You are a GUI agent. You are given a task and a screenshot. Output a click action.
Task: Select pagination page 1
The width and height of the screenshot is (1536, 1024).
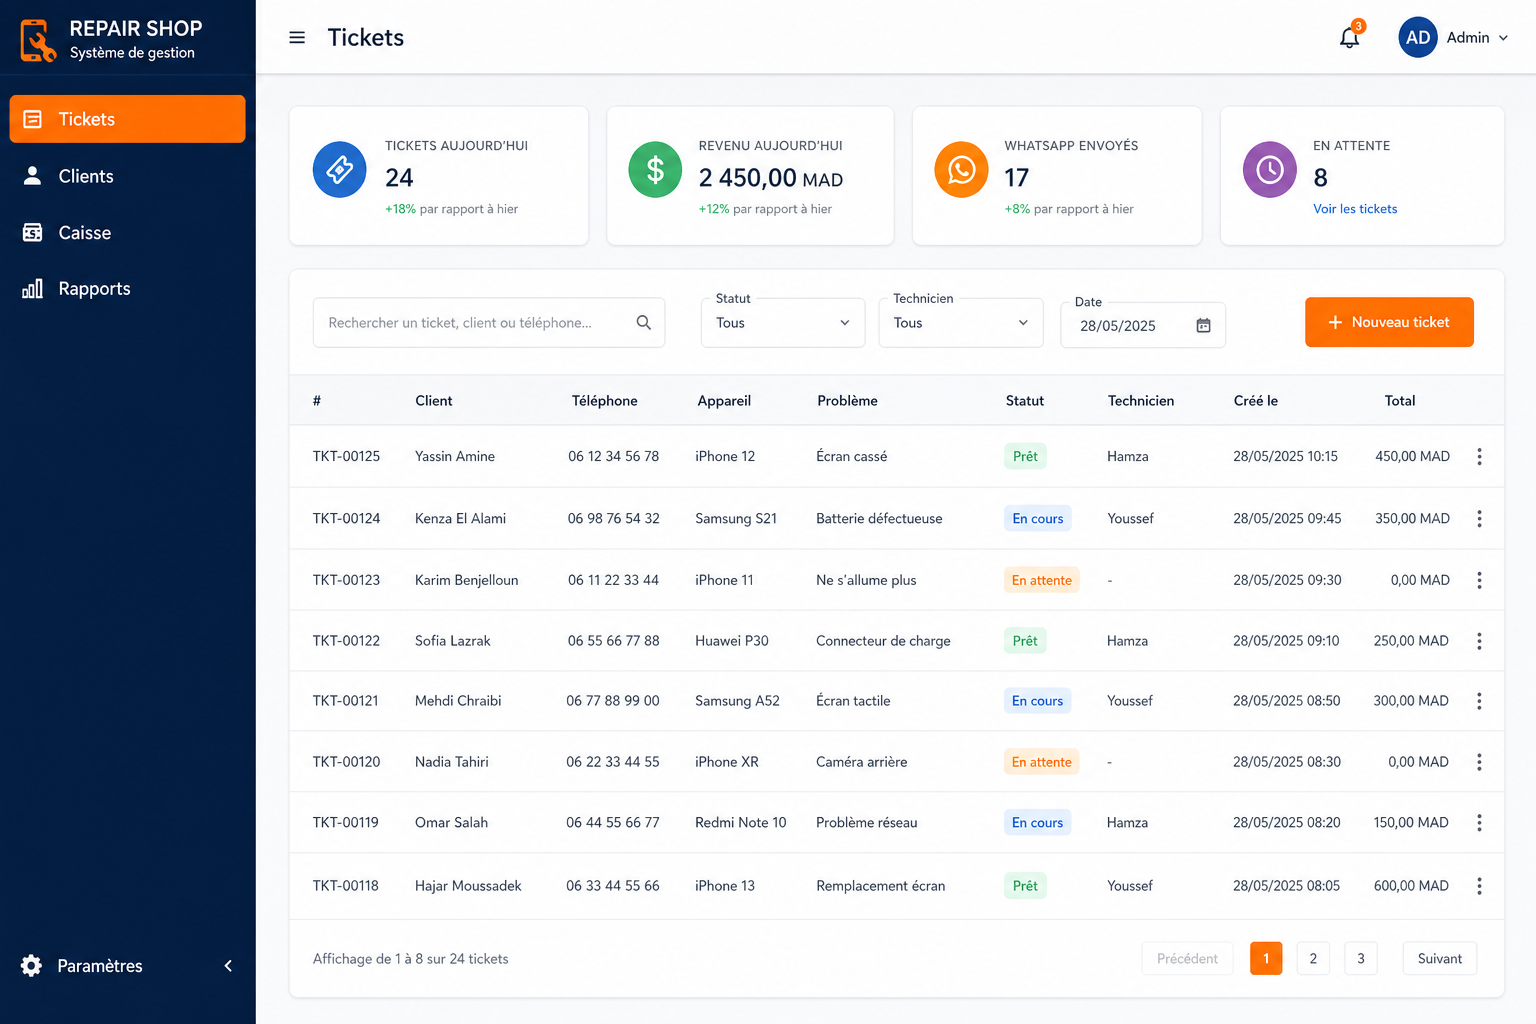coord(1266,958)
